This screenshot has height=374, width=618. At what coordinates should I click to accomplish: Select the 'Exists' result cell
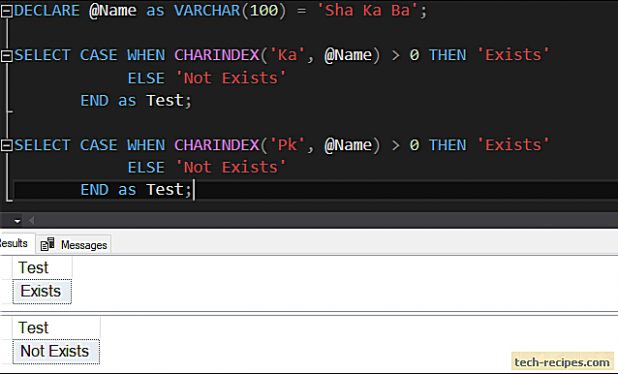[42, 292]
